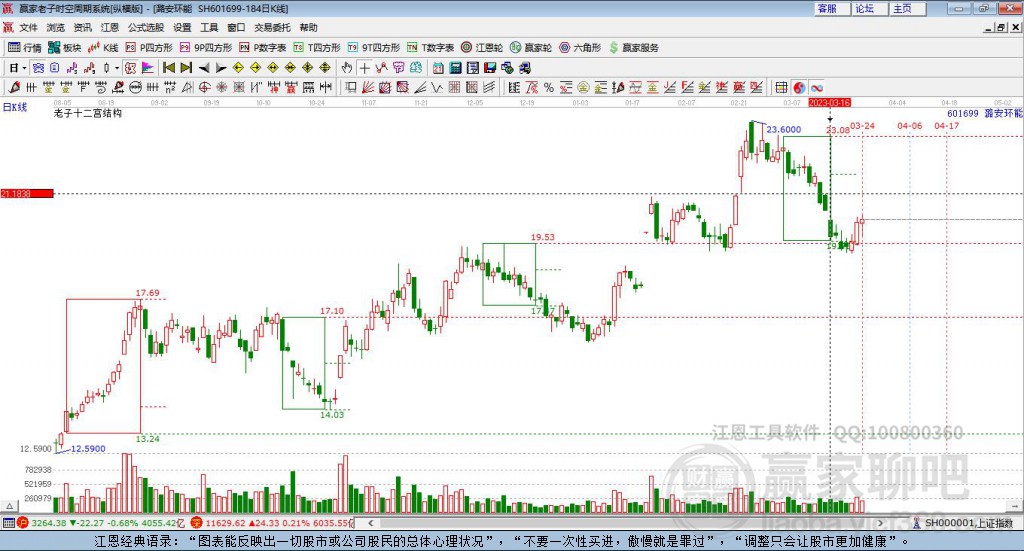Click the 3264.38 index value in status bar
Image resolution: width=1024 pixels, height=551 pixels.
[x=48, y=523]
